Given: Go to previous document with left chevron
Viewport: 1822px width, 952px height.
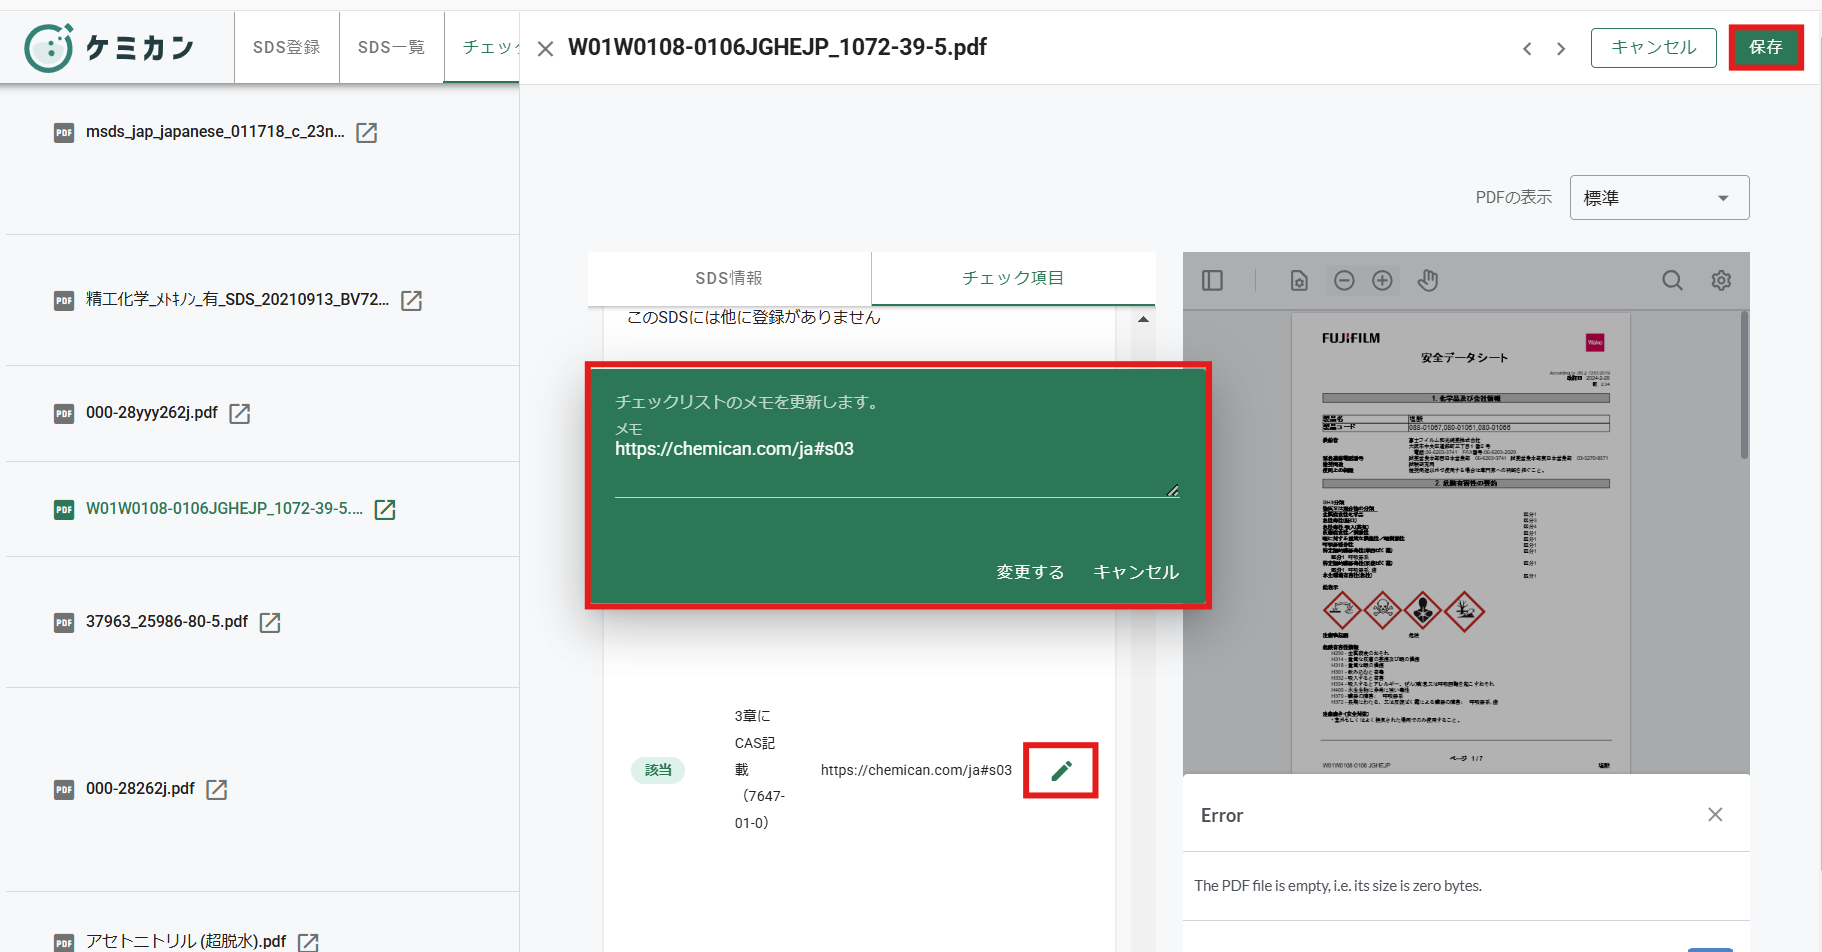Looking at the screenshot, I should click(1527, 49).
